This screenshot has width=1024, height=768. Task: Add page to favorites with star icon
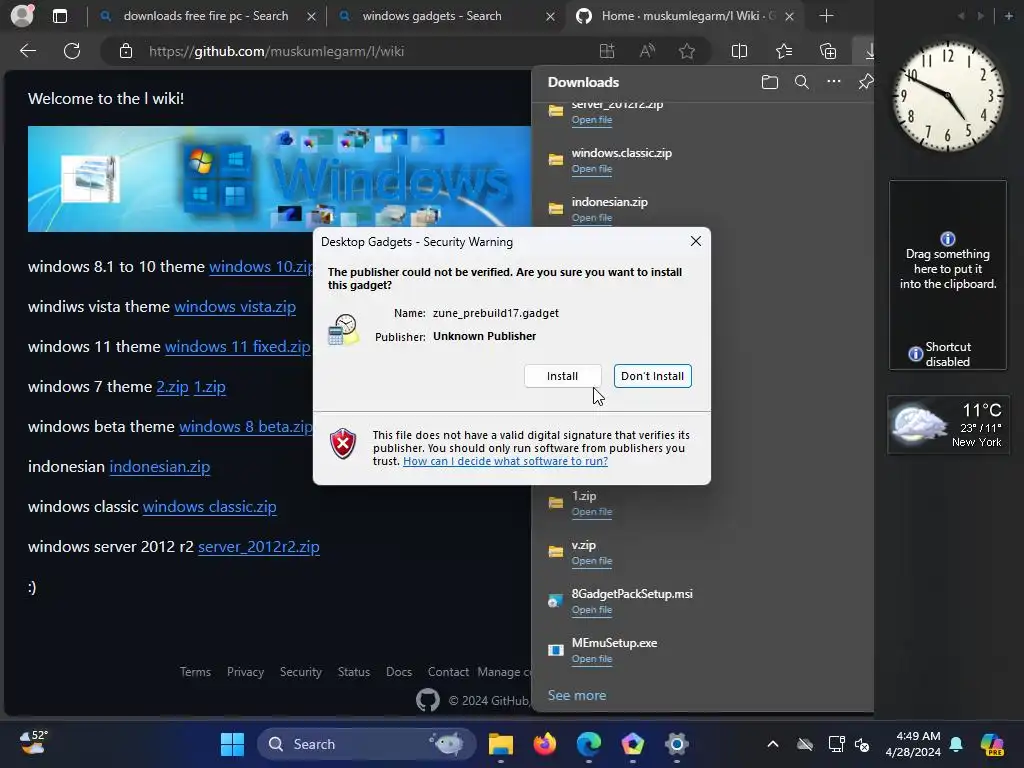click(x=686, y=51)
